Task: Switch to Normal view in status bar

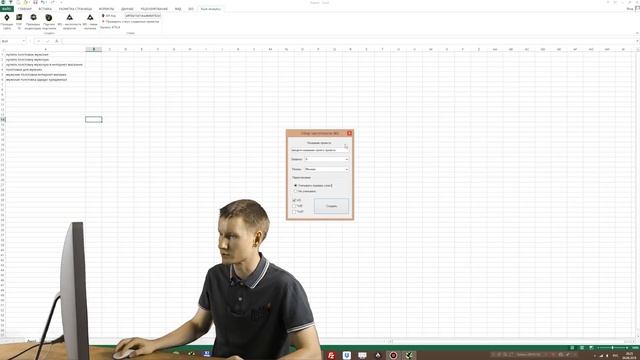Action: pos(572,348)
